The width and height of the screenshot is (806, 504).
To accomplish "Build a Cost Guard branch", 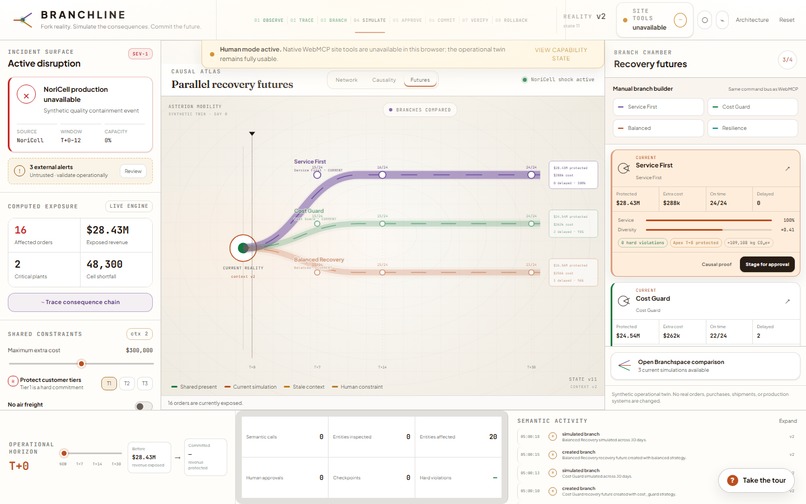I will pos(753,107).
